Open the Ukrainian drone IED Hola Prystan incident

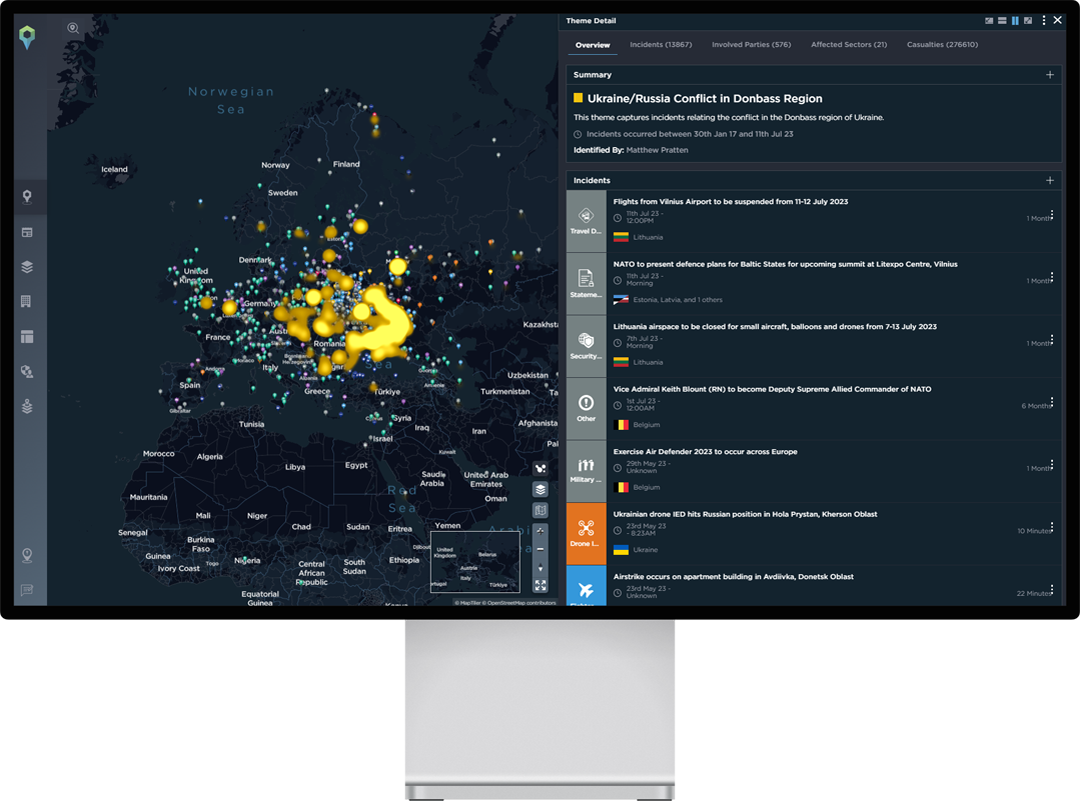813,534
